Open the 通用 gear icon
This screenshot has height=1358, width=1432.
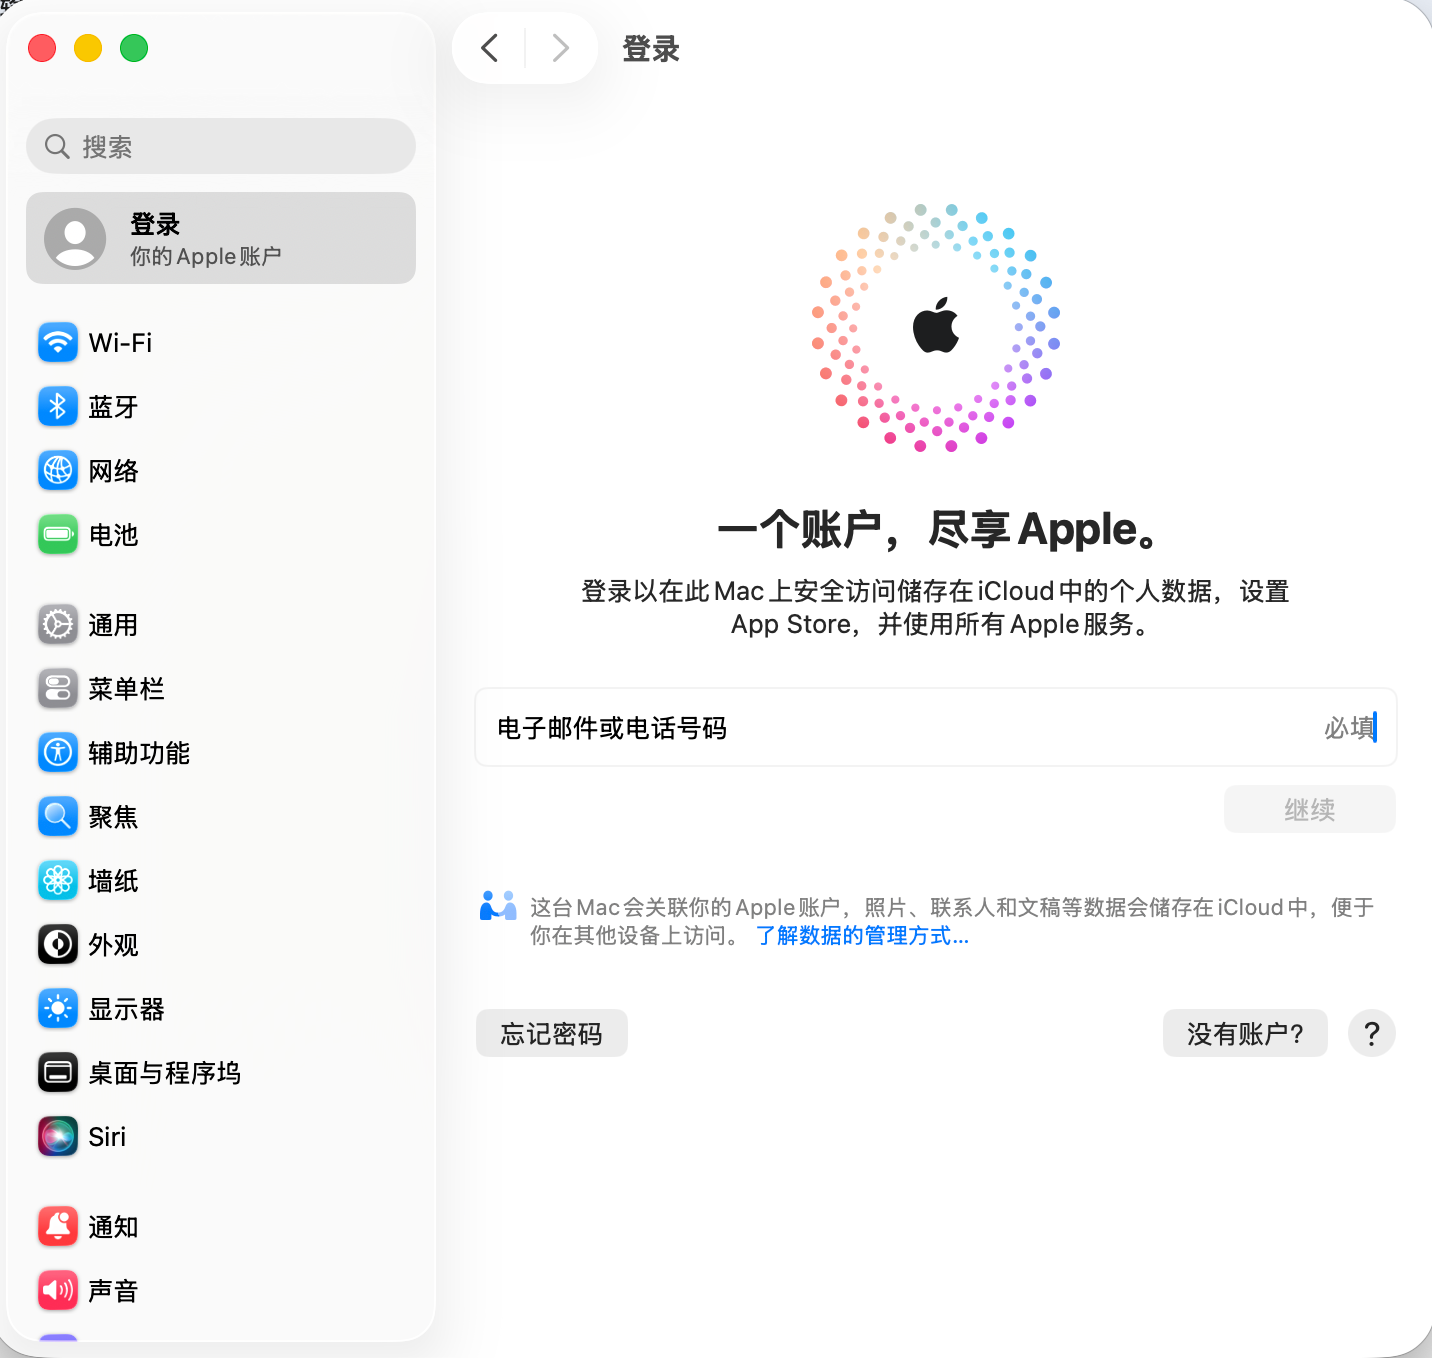(58, 625)
